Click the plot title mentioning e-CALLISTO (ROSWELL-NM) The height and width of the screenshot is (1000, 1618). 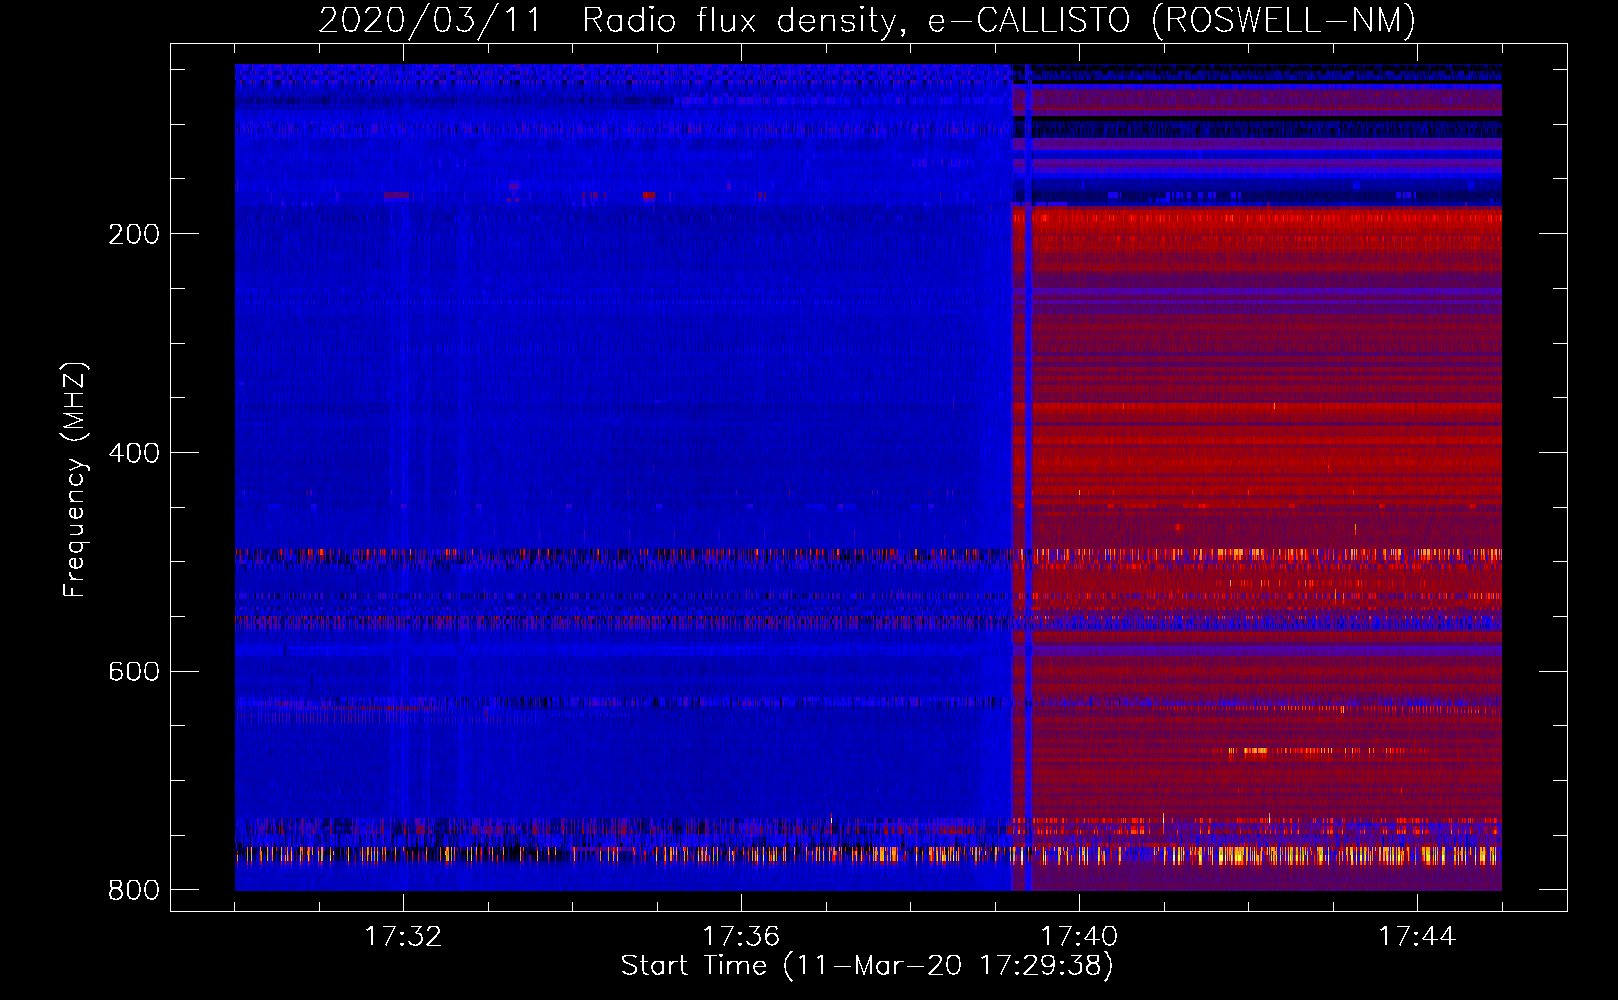click(x=867, y=21)
